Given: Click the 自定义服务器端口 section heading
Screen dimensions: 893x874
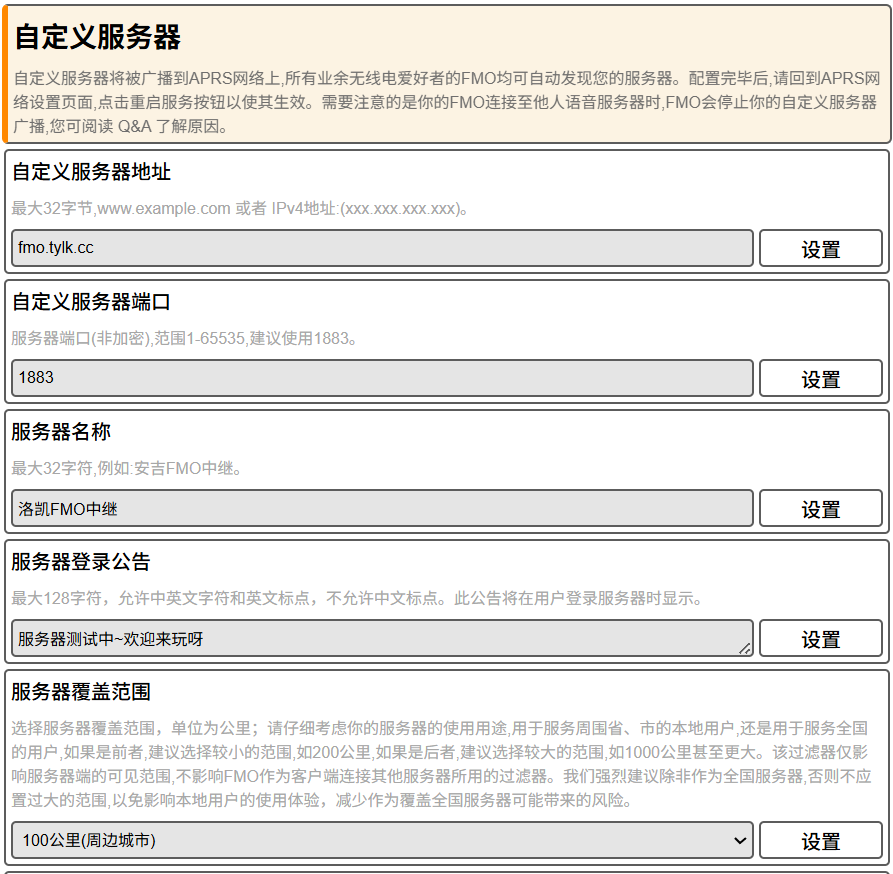Looking at the screenshot, I should (91, 302).
